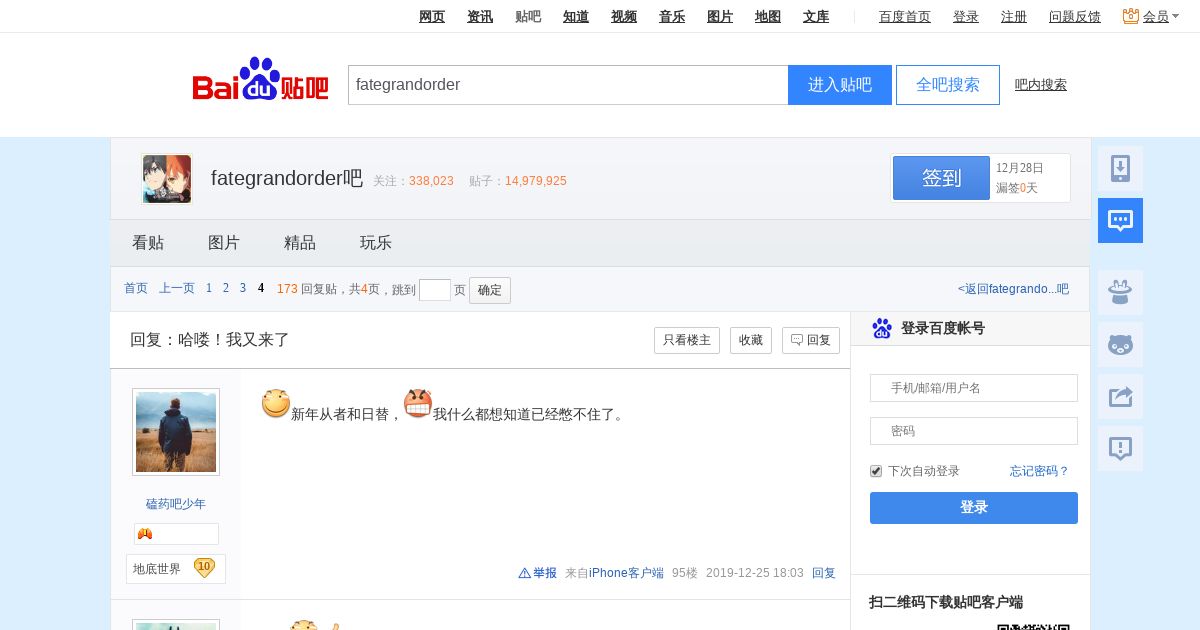This screenshot has height=630, width=1200.
Task: Click the 确定 page jump button
Action: [490, 290]
